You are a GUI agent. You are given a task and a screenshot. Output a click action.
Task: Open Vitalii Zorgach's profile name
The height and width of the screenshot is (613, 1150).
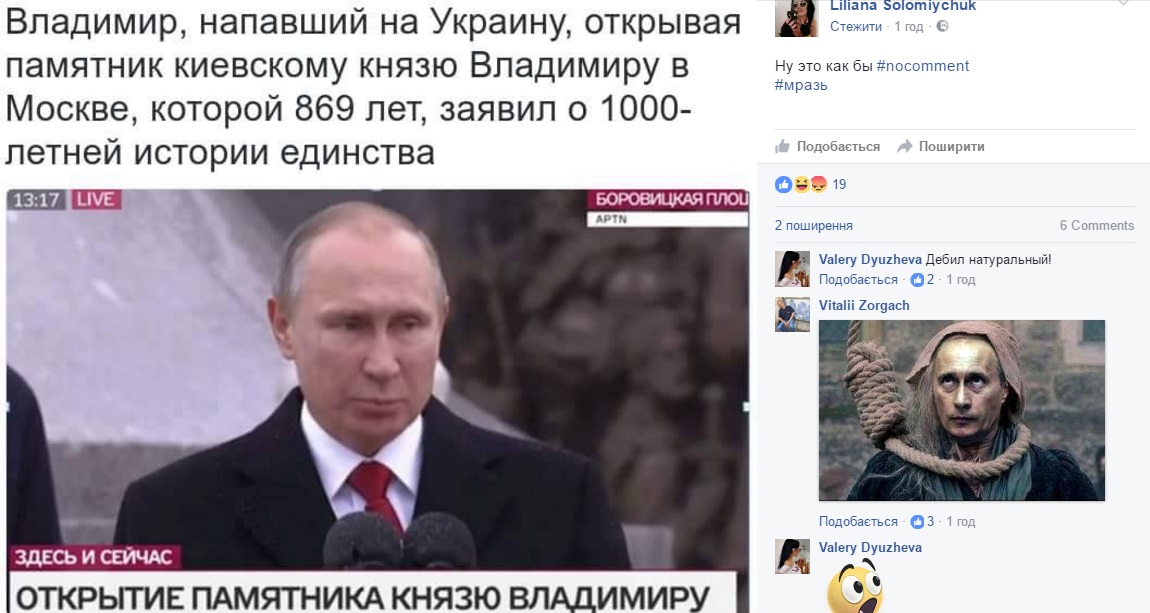(864, 306)
